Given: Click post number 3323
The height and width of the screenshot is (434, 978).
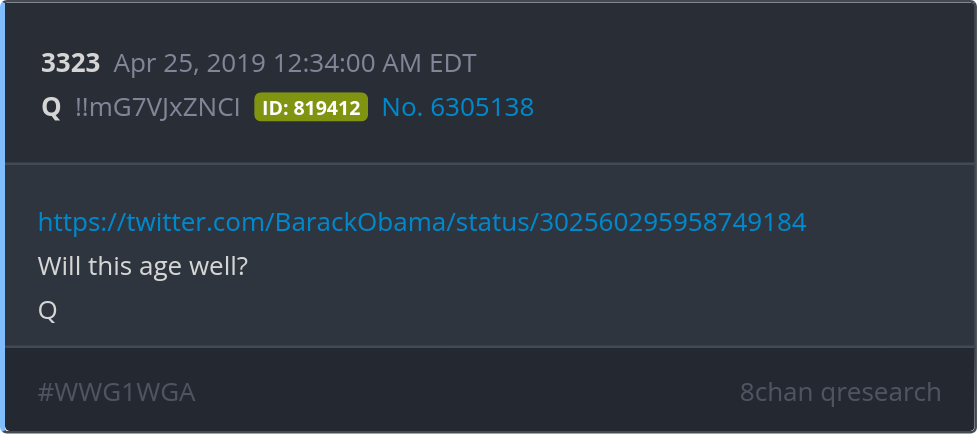Looking at the screenshot, I should [x=70, y=63].
